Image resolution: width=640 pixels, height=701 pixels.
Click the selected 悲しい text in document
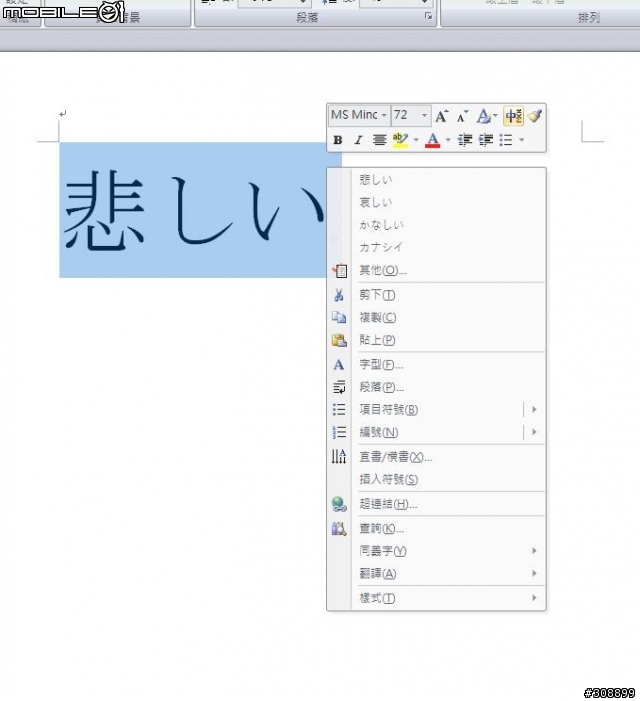[194, 210]
